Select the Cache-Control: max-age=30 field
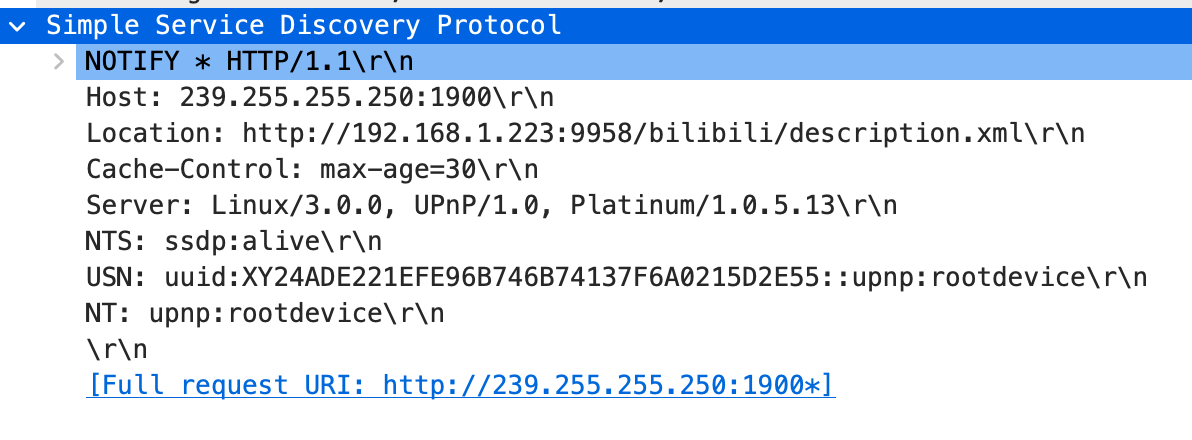The width and height of the screenshot is (1192, 440). (312, 169)
